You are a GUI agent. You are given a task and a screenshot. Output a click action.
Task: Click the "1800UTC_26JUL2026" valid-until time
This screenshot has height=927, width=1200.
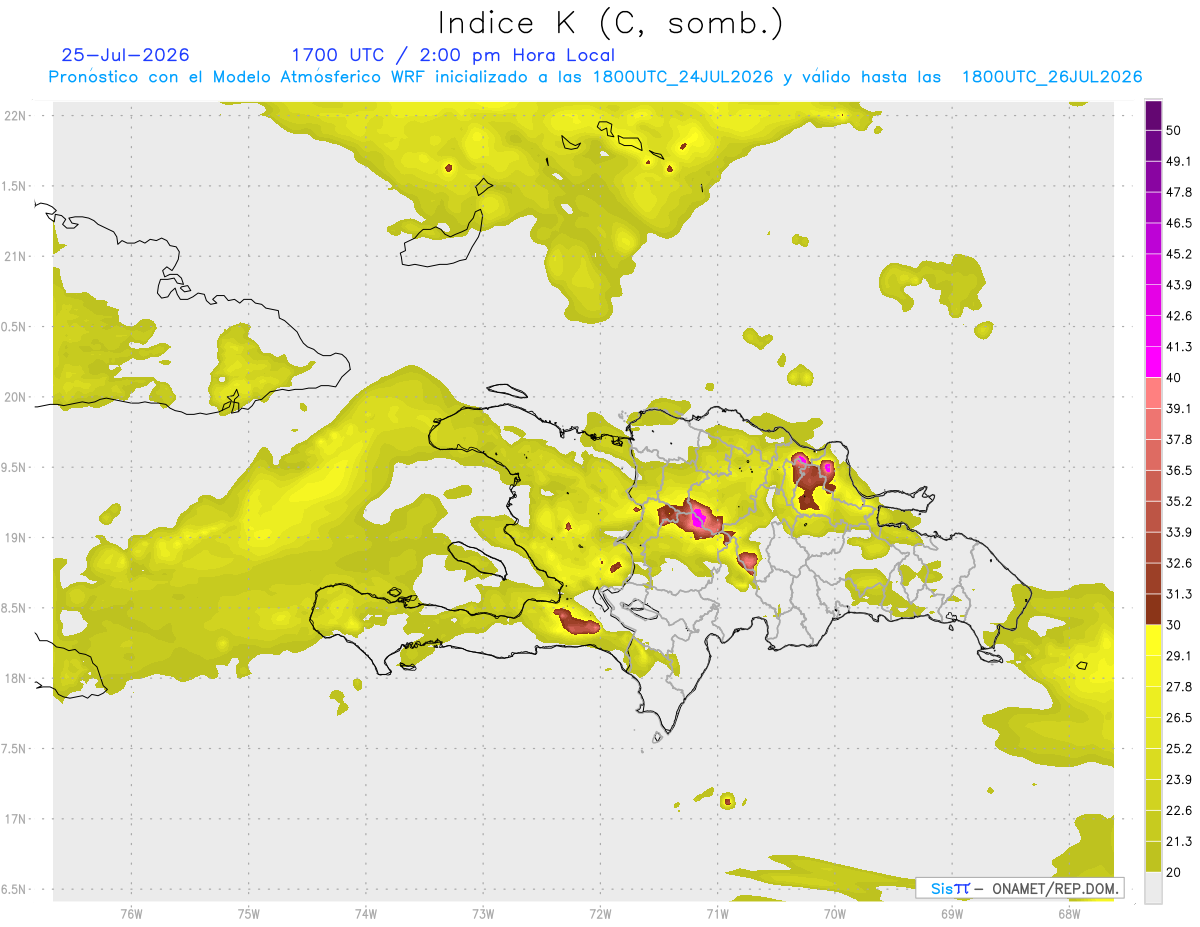tap(1052, 77)
